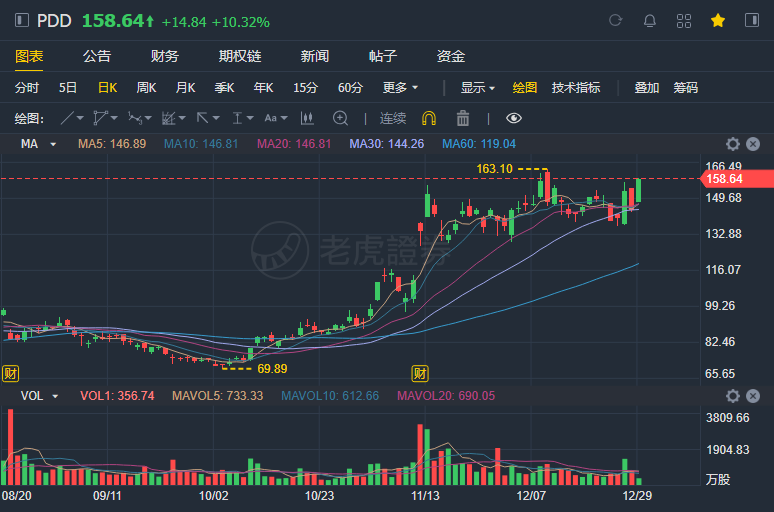Switch to the 帖子 posts tab

click(x=383, y=56)
